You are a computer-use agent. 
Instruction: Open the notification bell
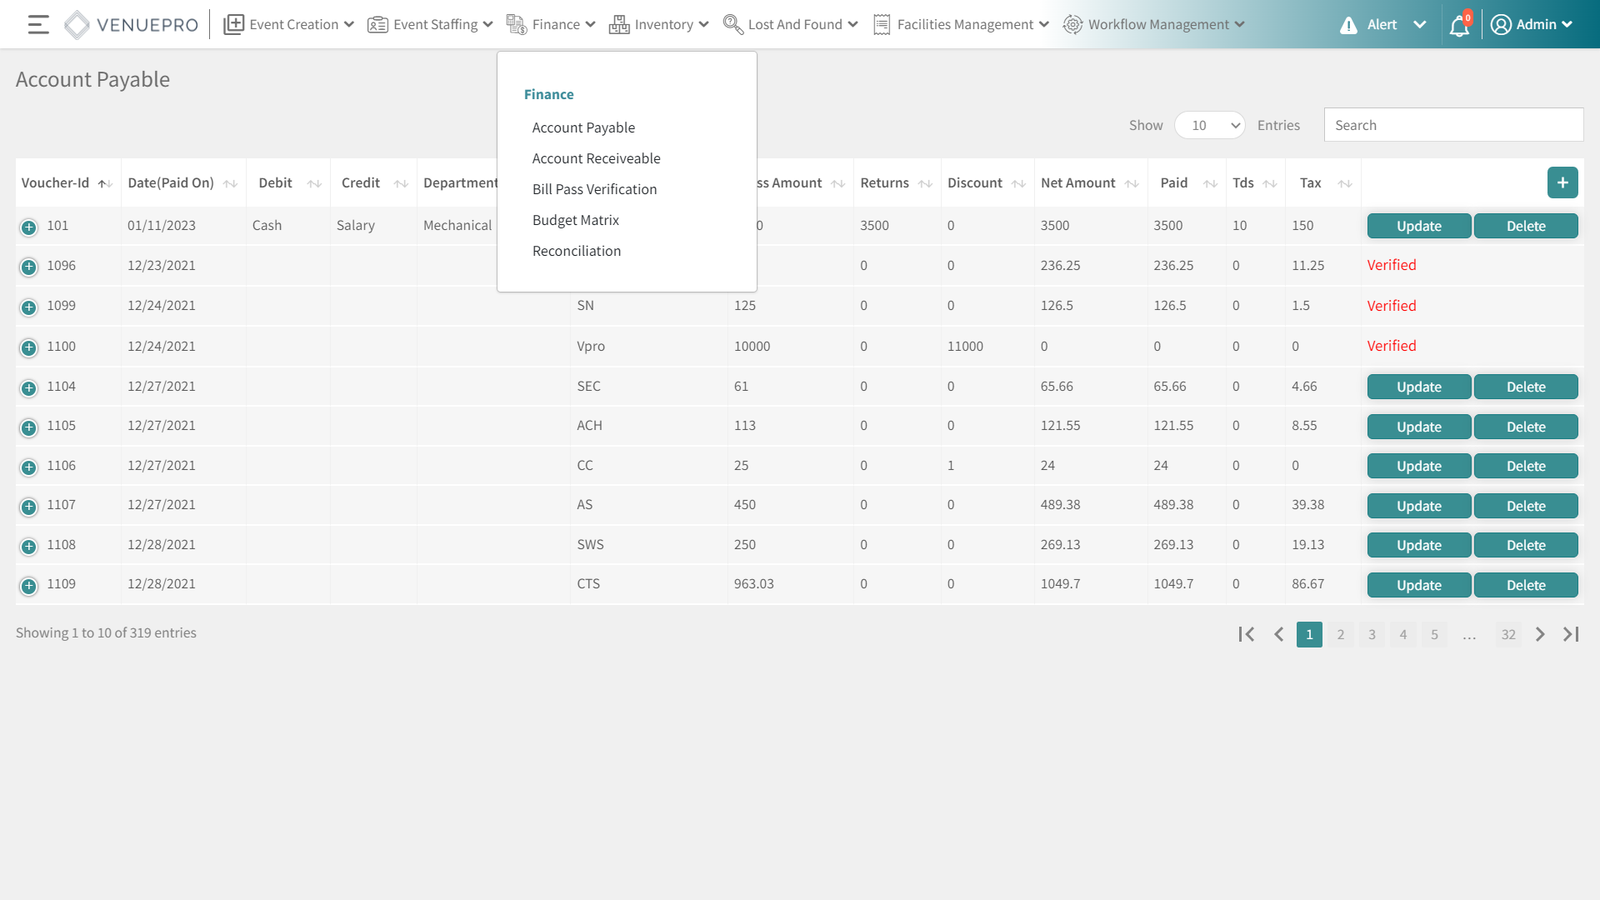coord(1459,25)
